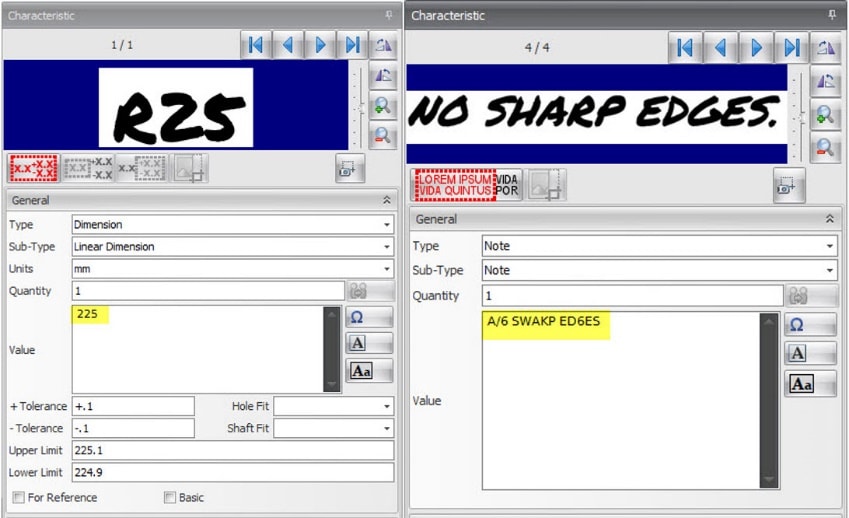Enable the For Reference checkbox

pos(18,497)
